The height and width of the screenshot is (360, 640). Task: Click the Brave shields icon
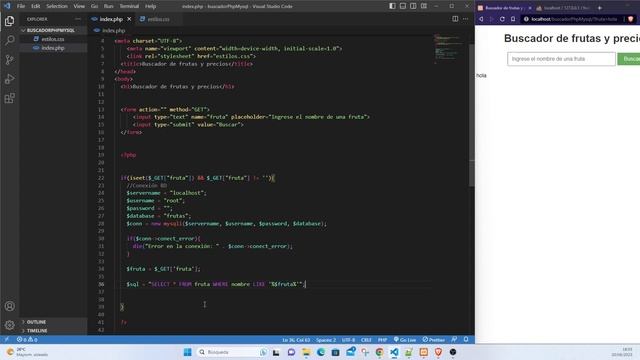coord(631,19)
